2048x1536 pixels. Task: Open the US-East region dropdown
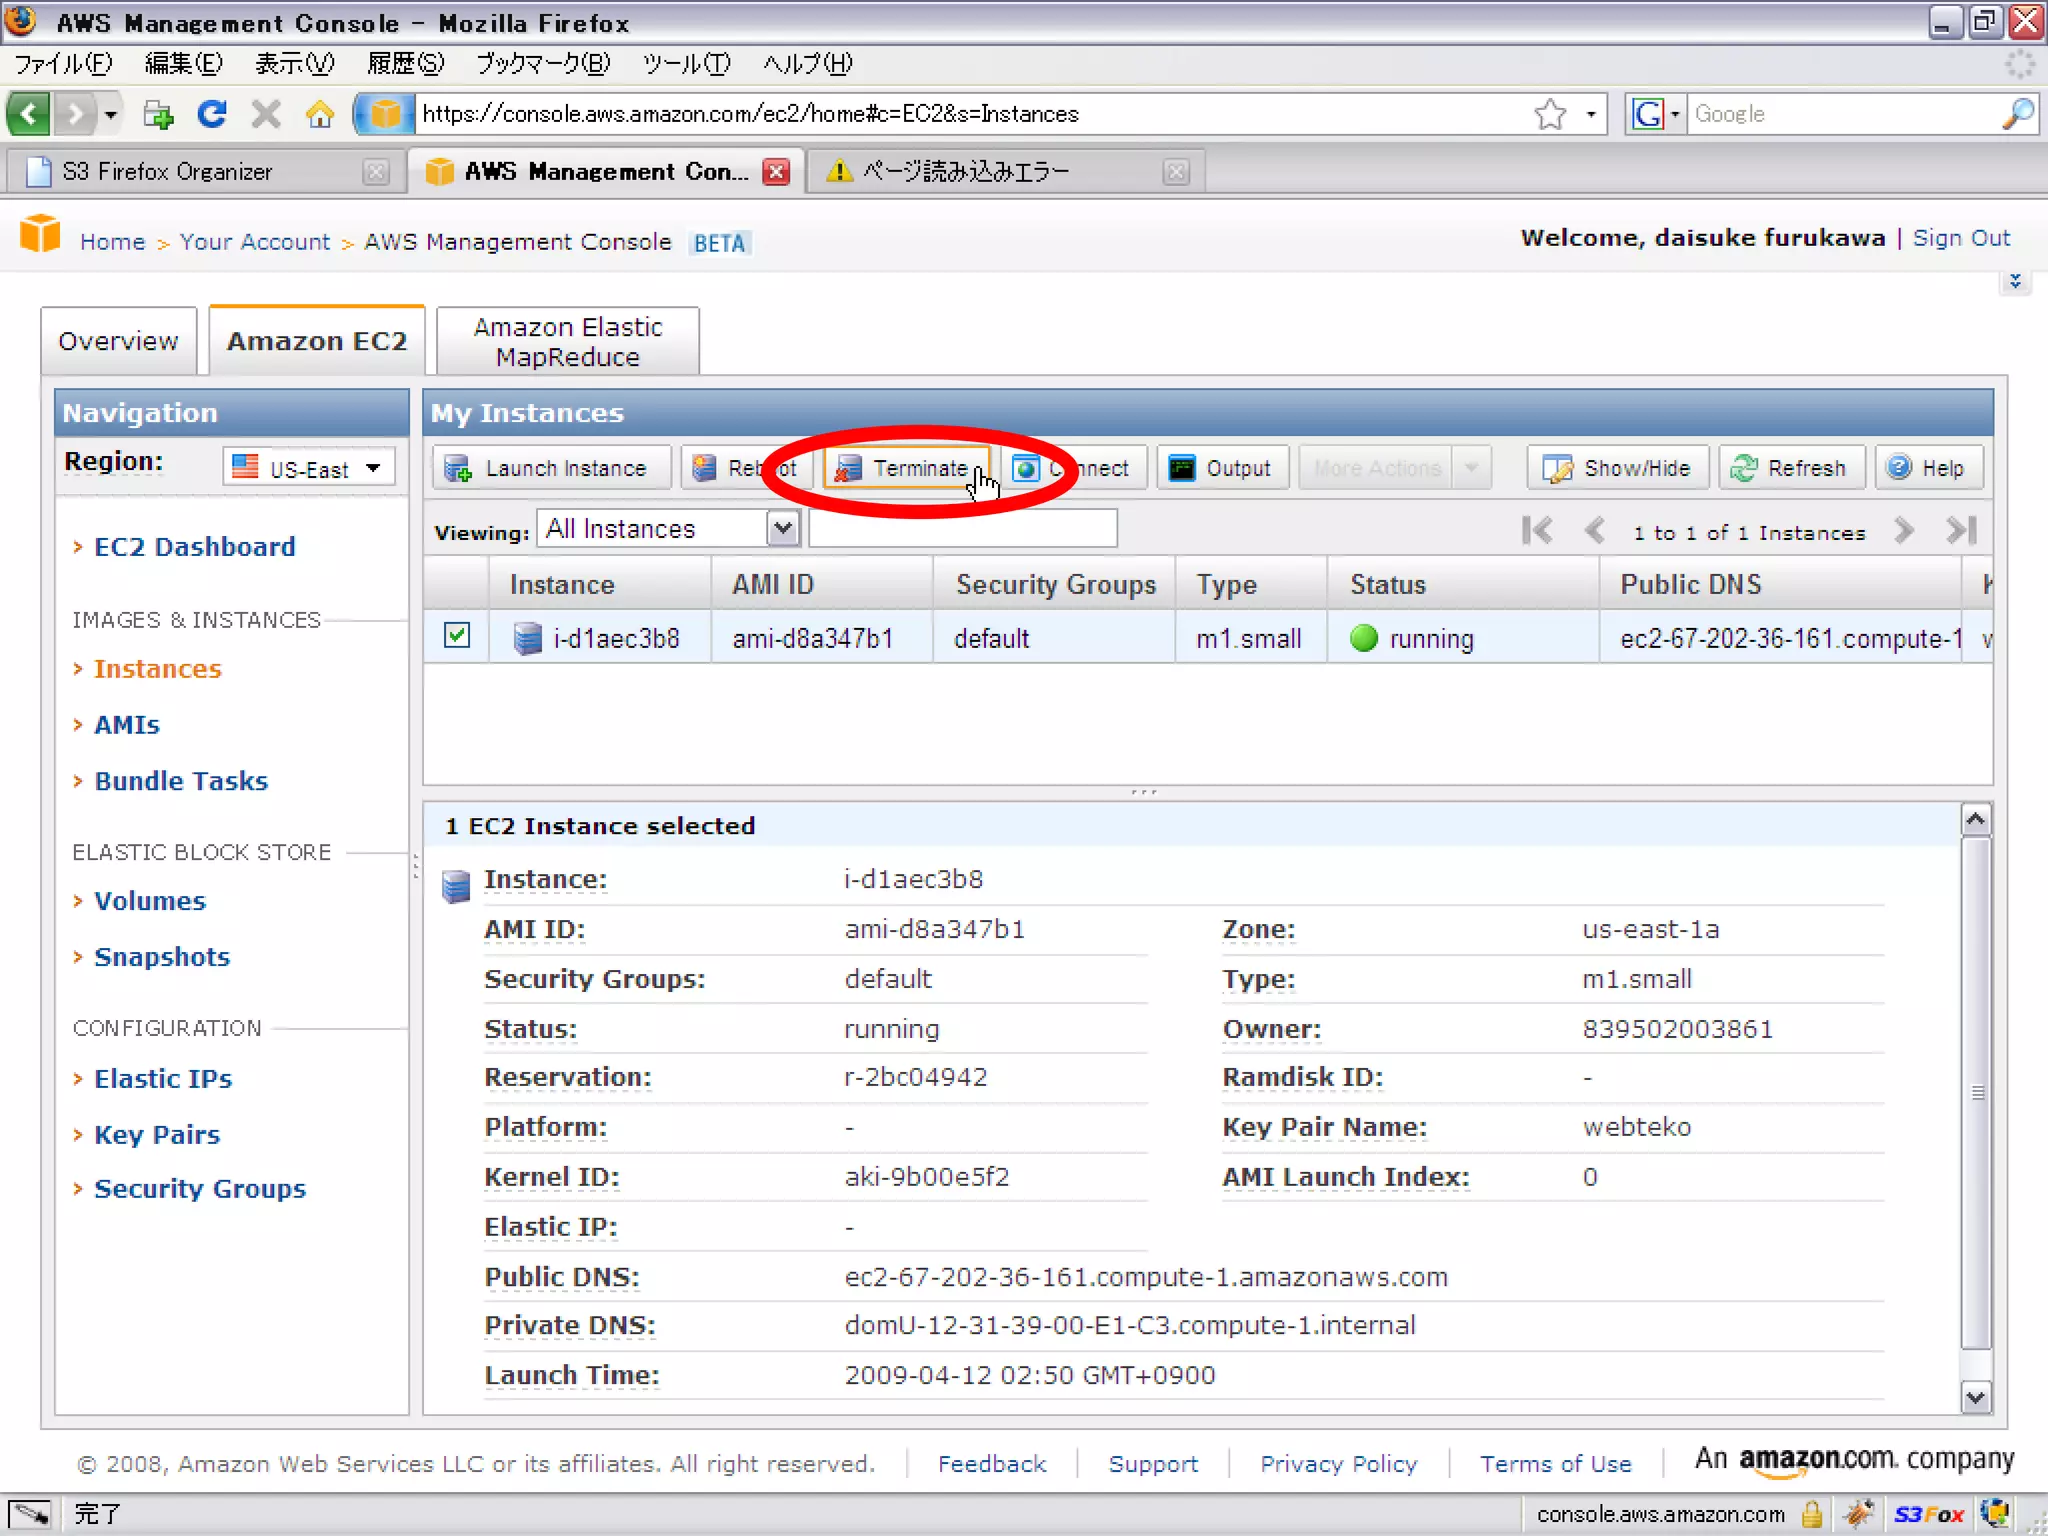[309, 468]
